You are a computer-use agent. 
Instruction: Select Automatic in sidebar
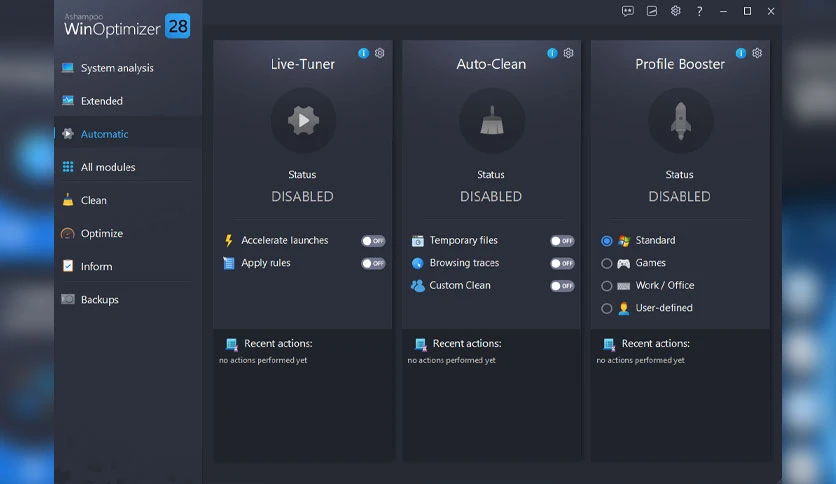128,134
